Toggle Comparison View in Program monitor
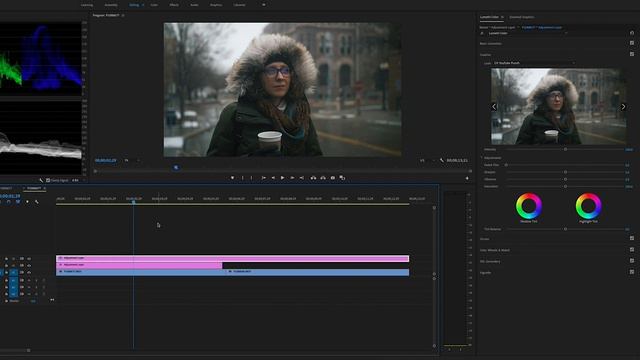The image size is (640, 360). (342, 178)
